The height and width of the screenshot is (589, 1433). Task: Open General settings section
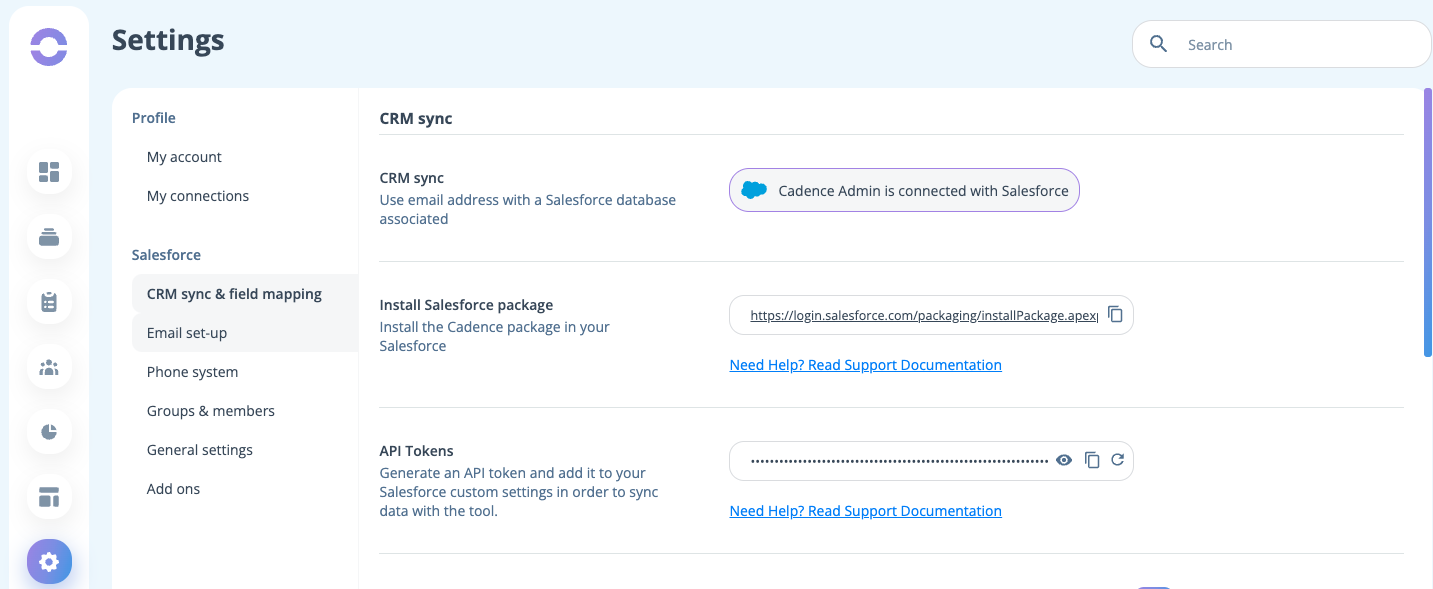click(x=200, y=450)
